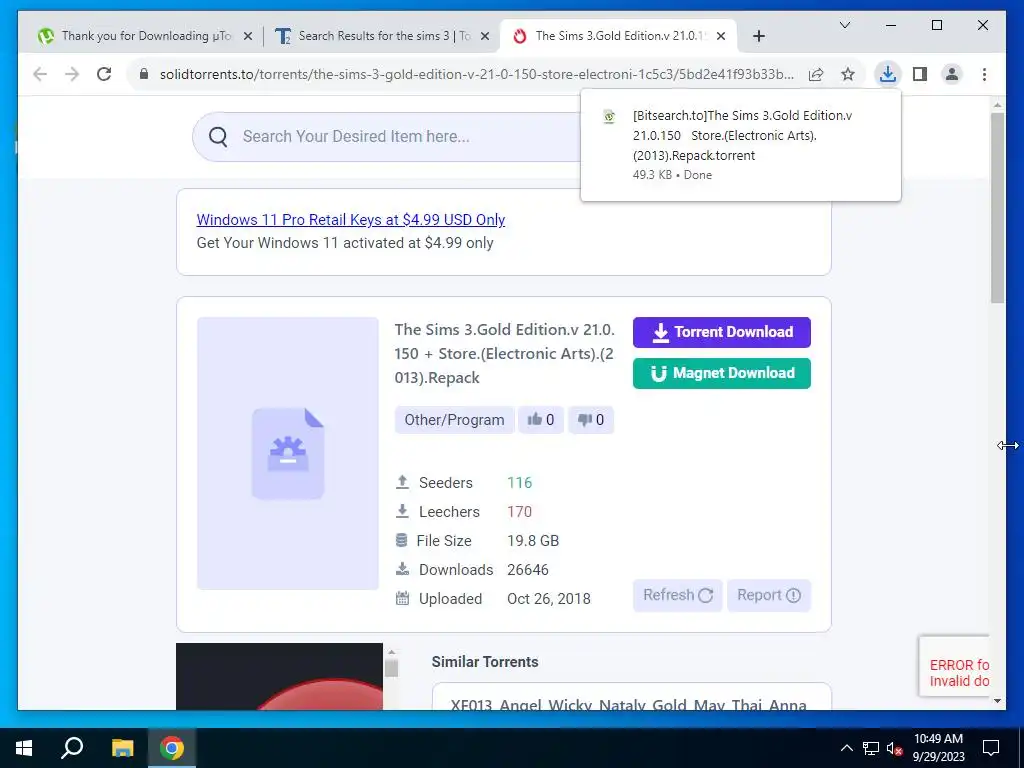The height and width of the screenshot is (768, 1024).
Task: Click the Uploaded calendar icon
Action: click(402, 598)
